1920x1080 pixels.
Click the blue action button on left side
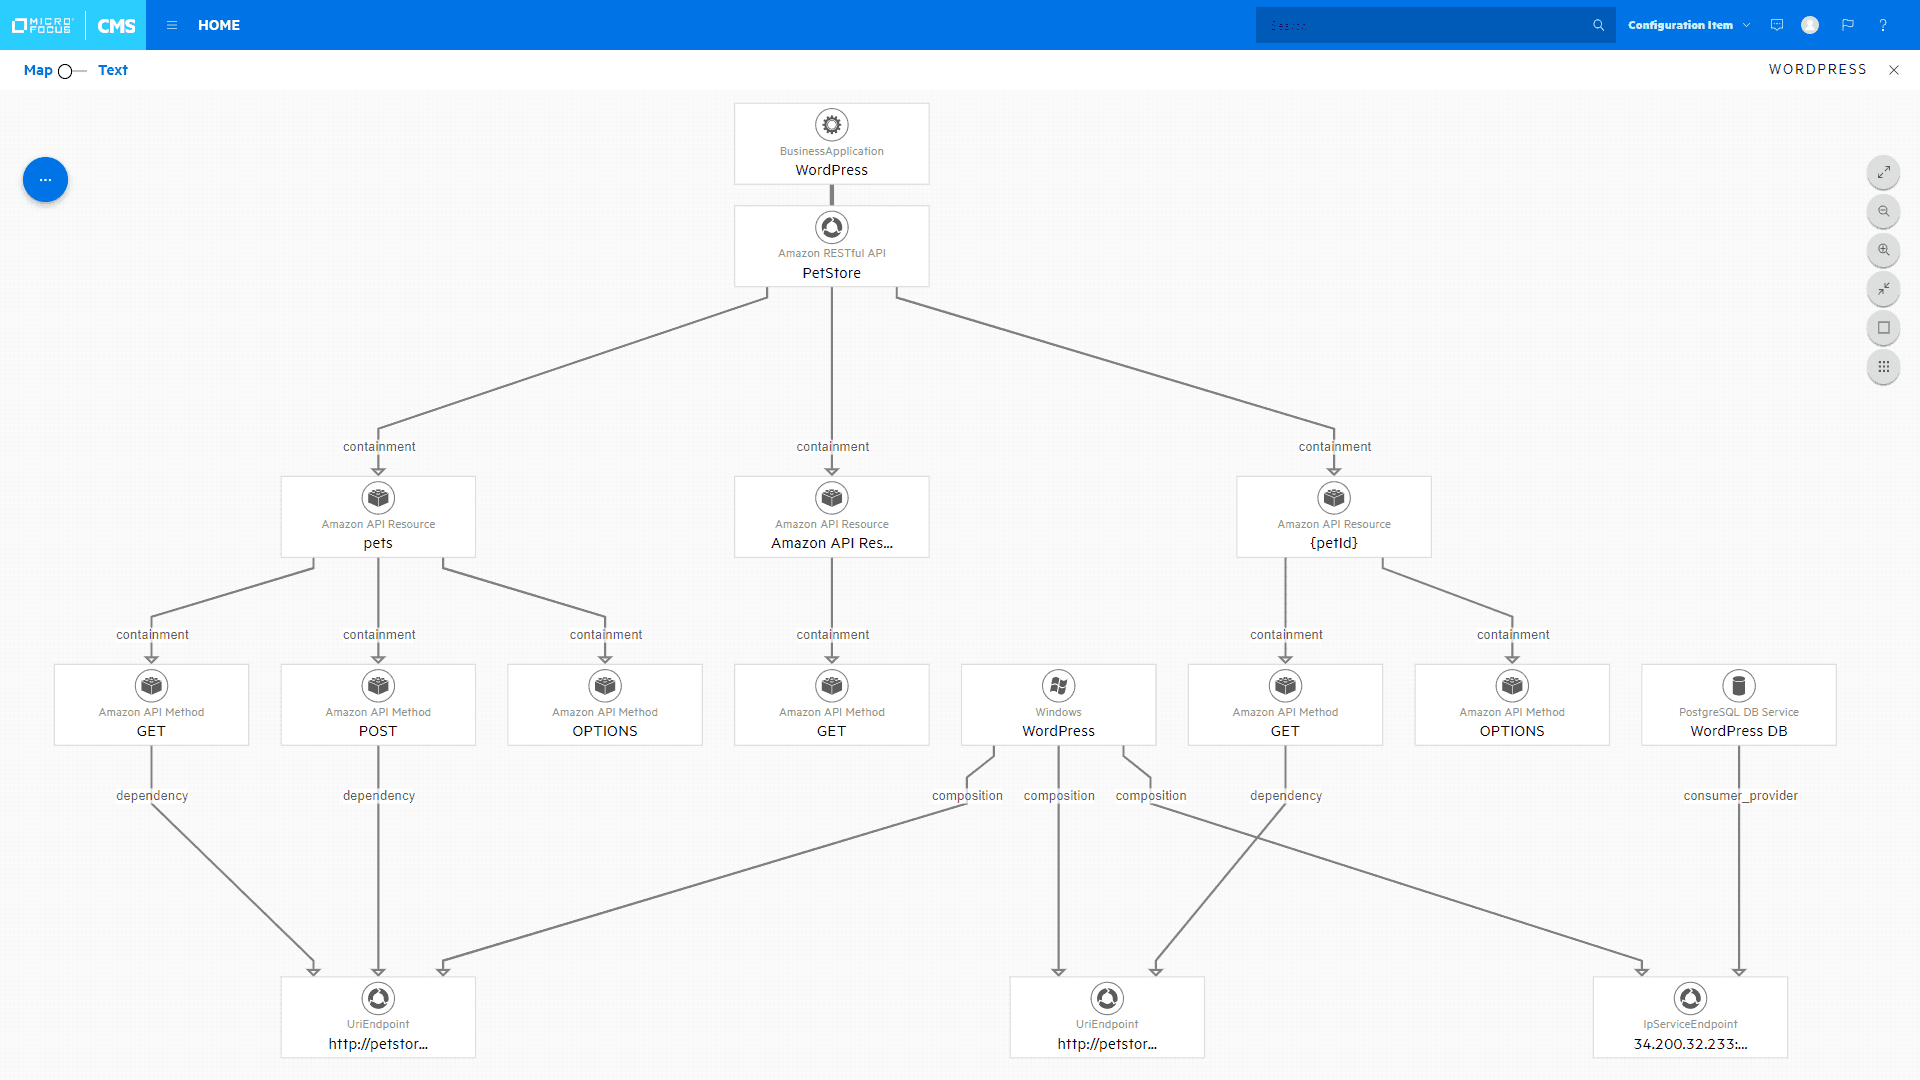pos(44,179)
